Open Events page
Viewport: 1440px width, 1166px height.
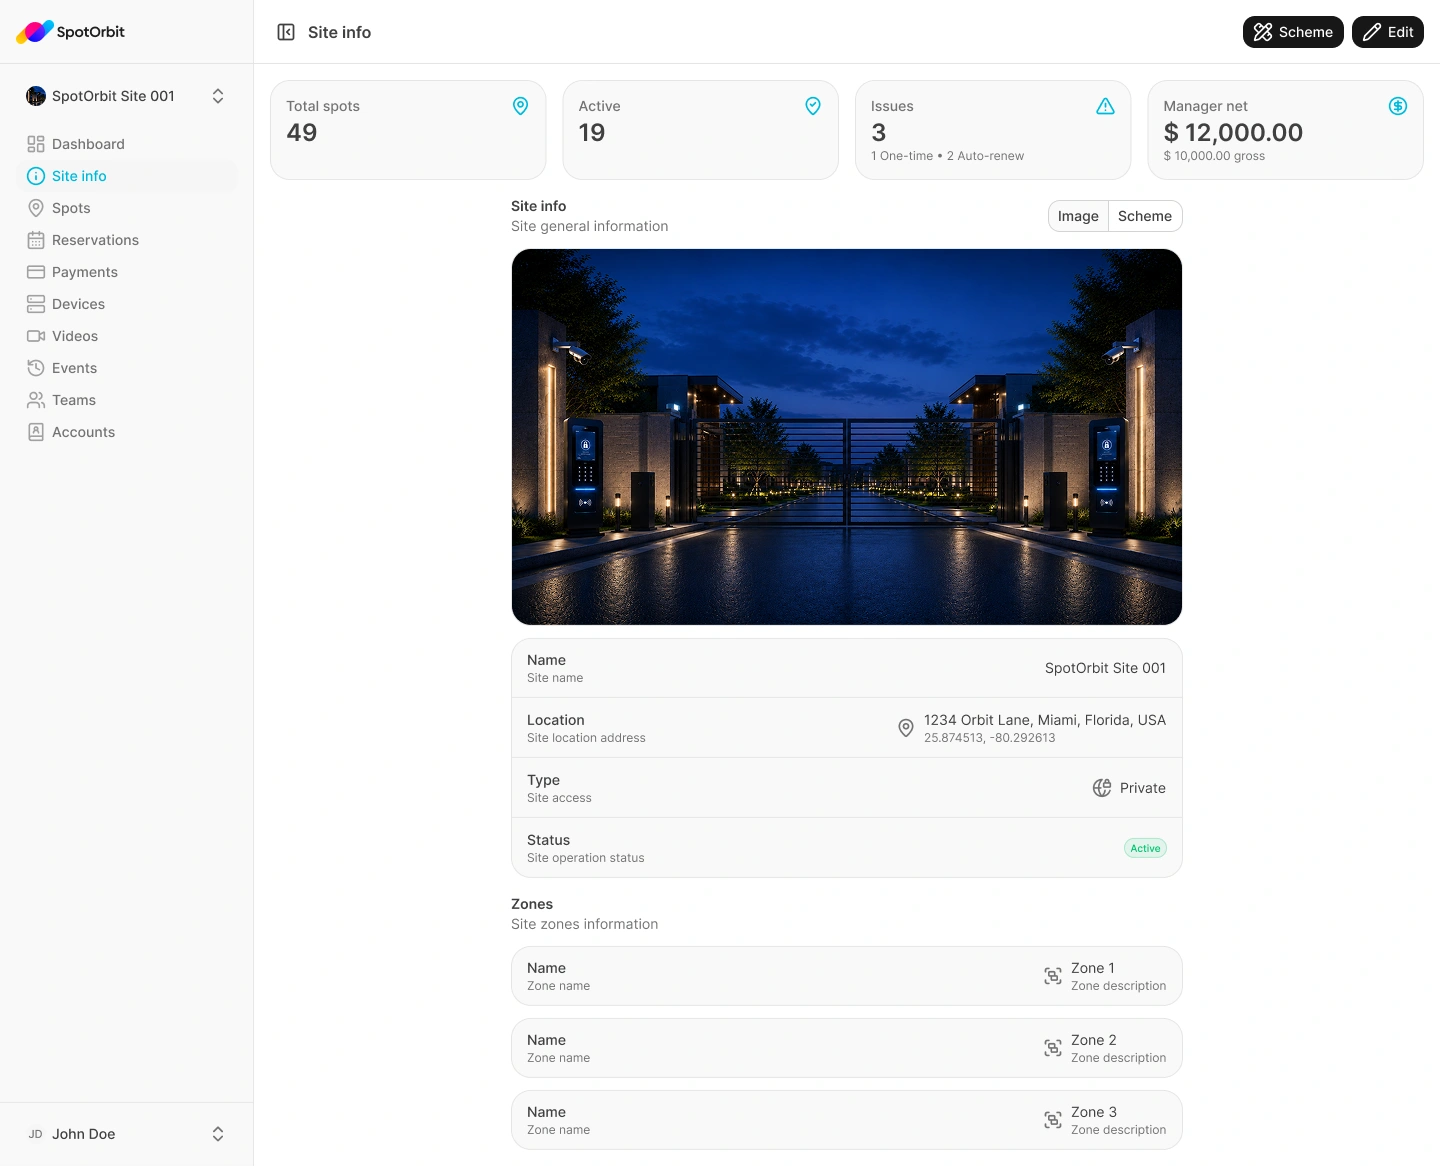tap(127, 368)
